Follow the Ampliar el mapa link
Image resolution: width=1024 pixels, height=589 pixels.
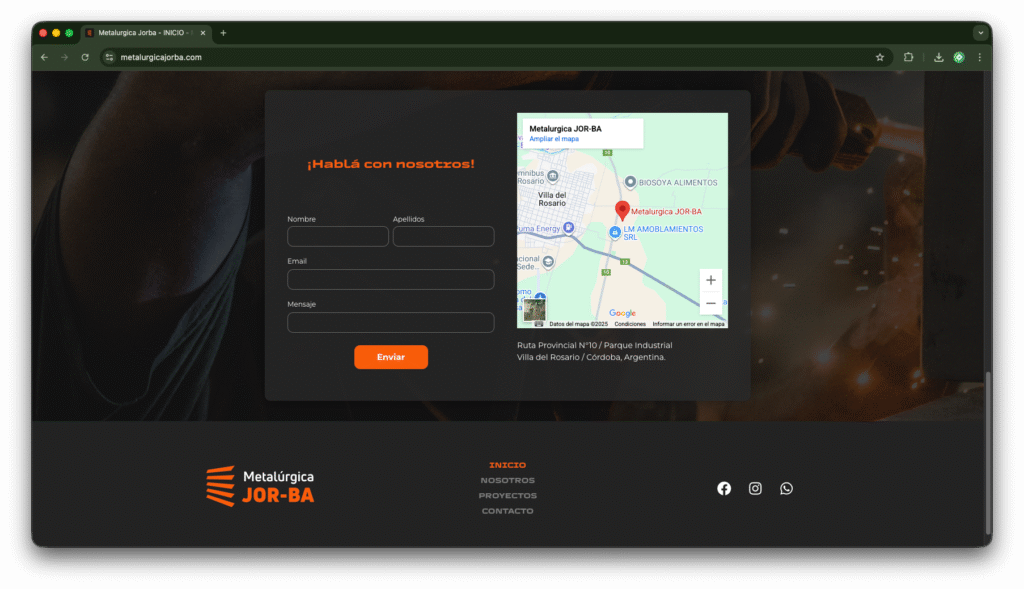[x=554, y=139]
